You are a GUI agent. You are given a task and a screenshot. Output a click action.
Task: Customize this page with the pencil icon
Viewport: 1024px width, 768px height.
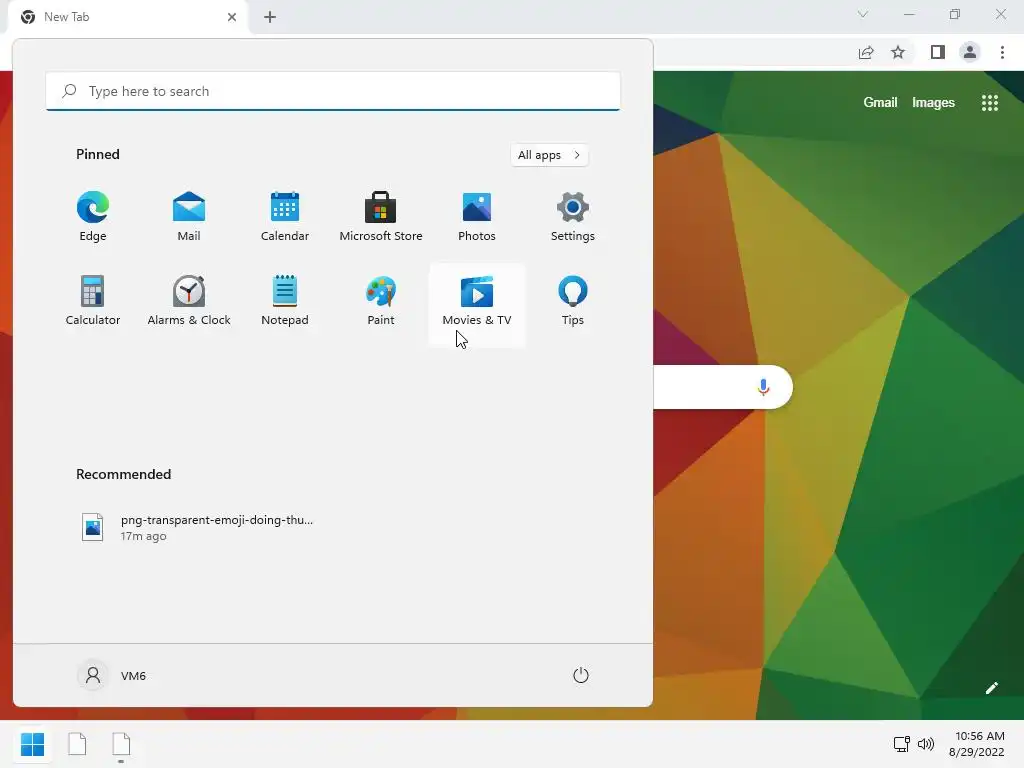(x=991, y=688)
